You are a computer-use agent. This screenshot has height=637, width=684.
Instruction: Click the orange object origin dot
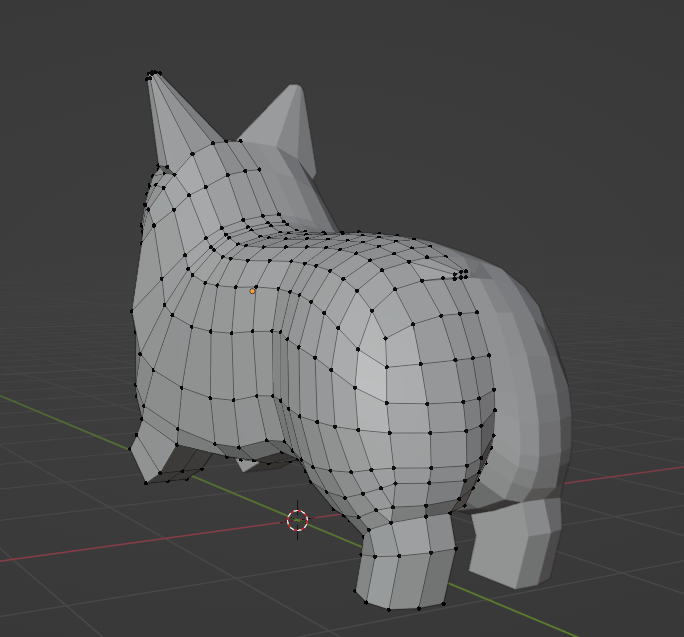pos(253,291)
